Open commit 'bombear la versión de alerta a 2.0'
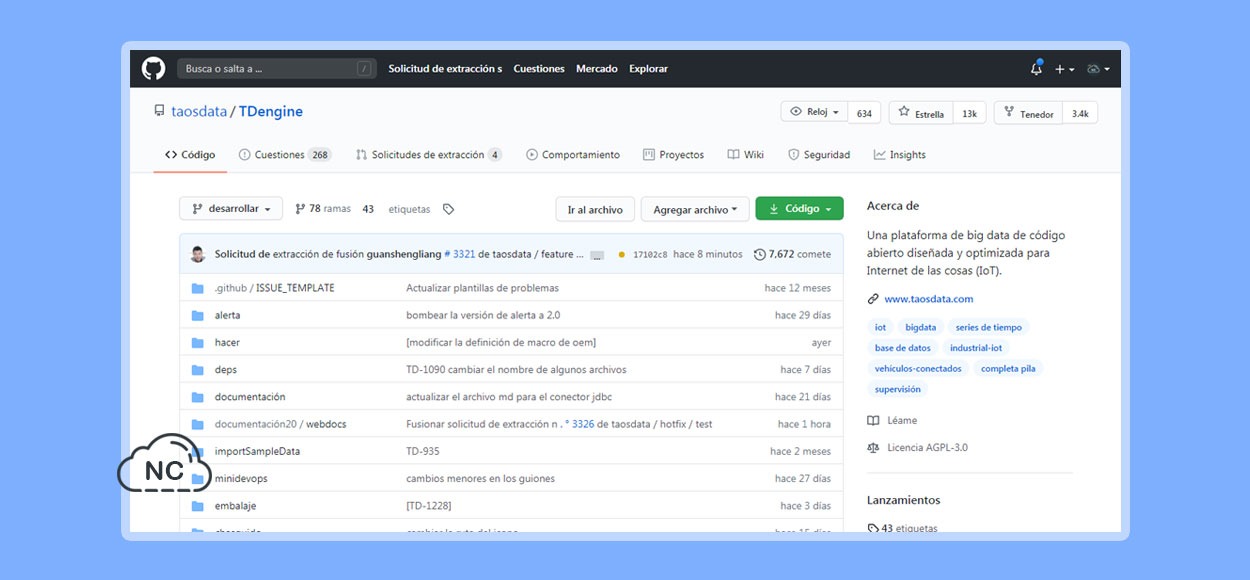 pos(483,315)
